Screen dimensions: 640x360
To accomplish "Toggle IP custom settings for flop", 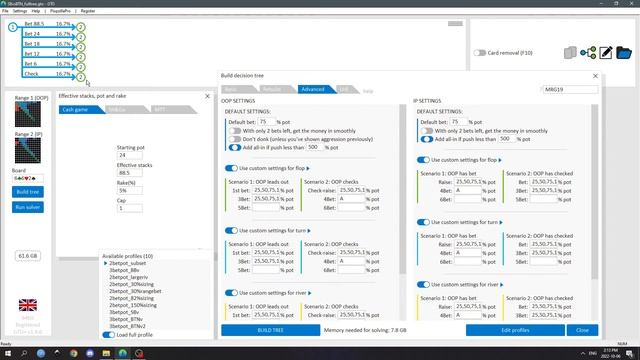I will (423, 160).
